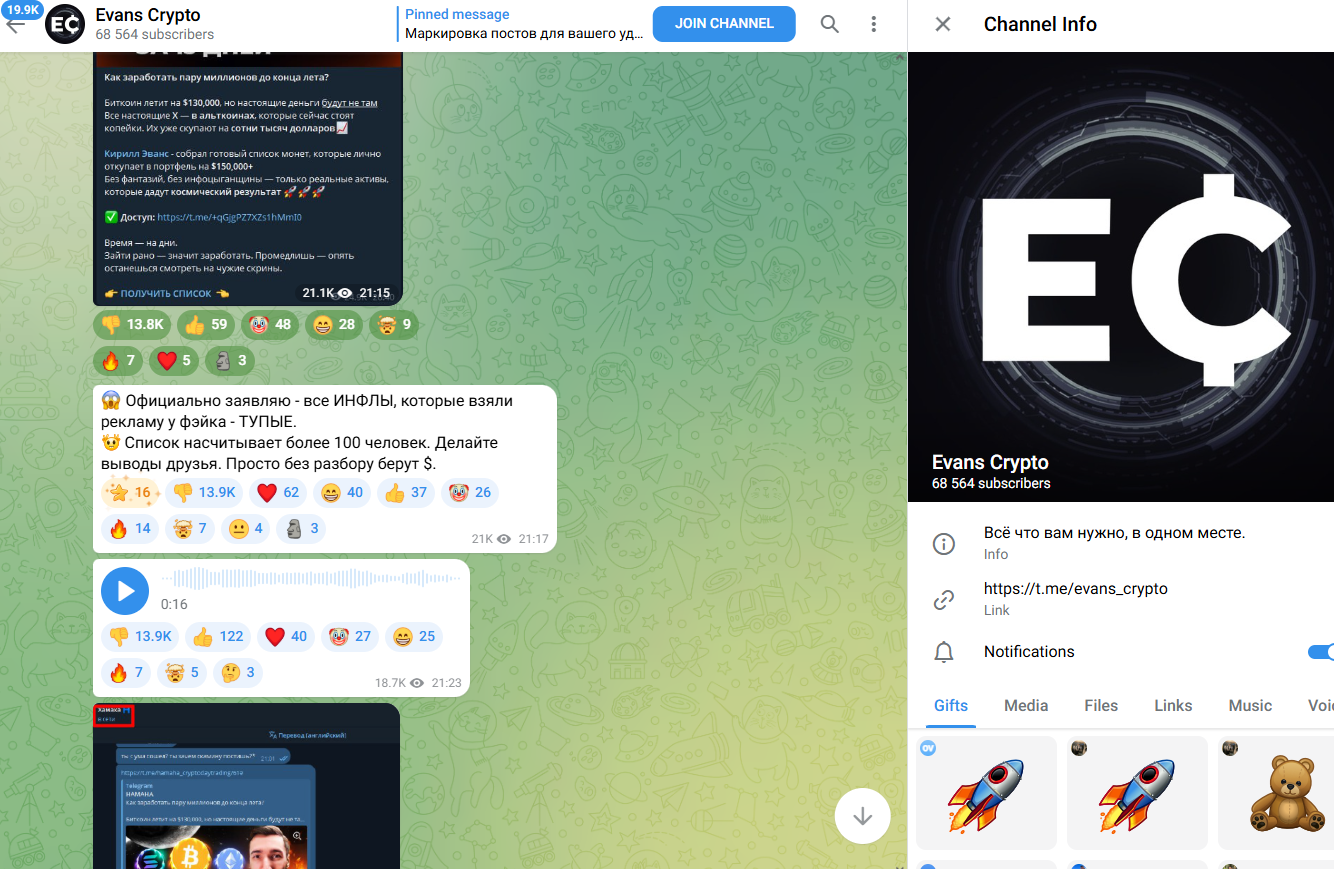Click grinning reaction with 28 count
The width and height of the screenshot is (1334, 869).
pos(334,324)
